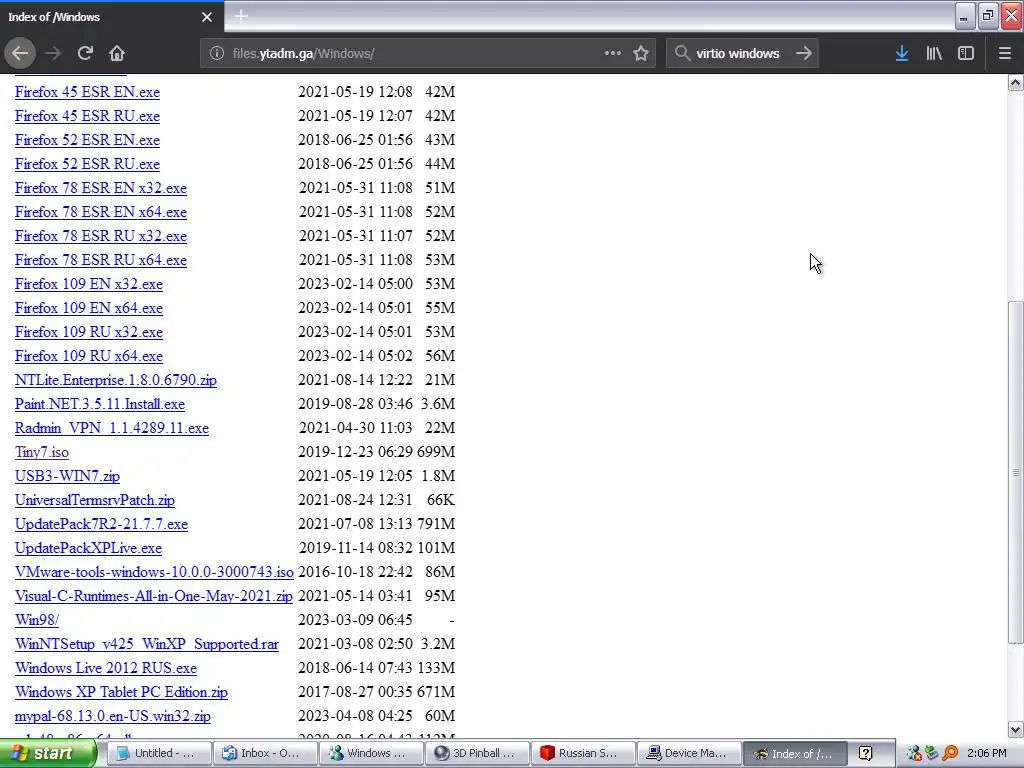Viewport: 1024px width, 768px height.
Task: Switch to Russian S... taskbar window
Action: (x=583, y=753)
